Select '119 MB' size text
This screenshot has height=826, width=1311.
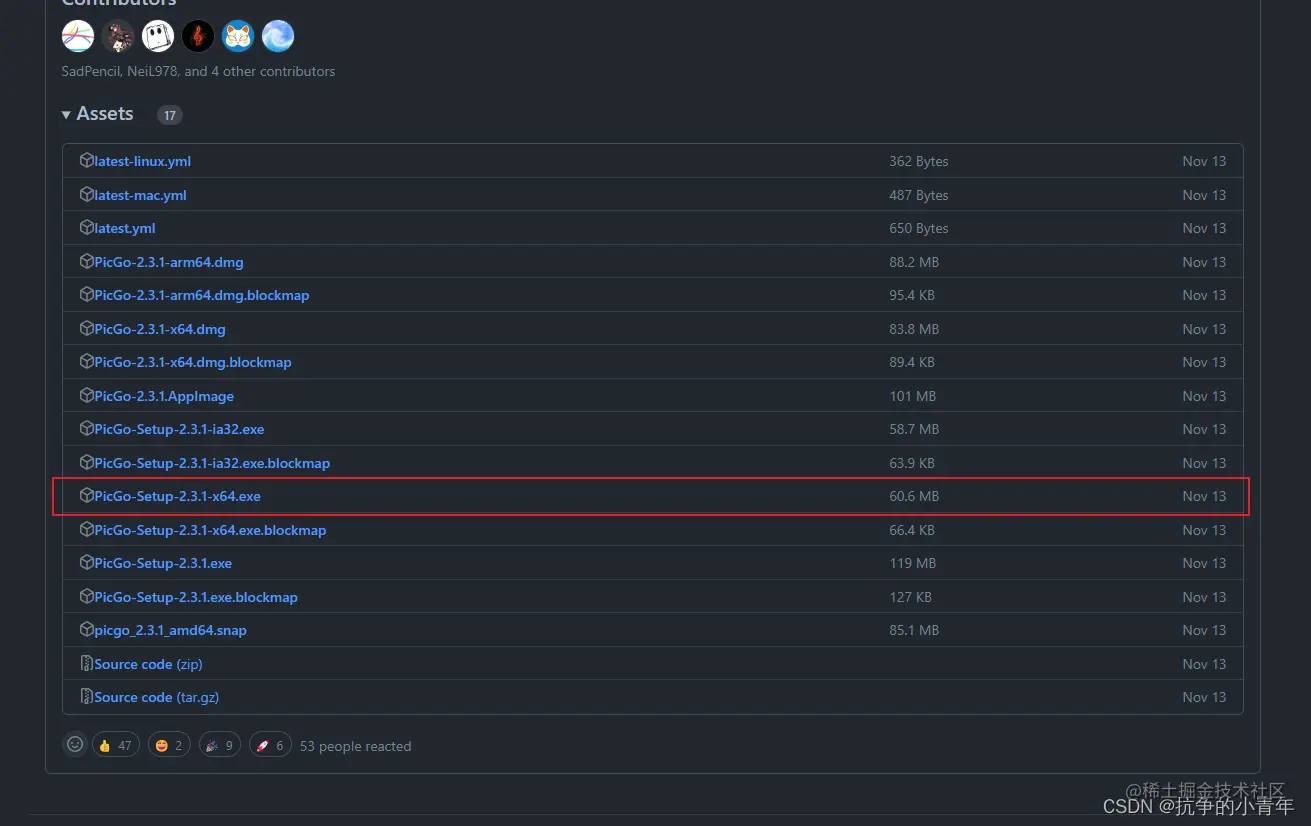pos(912,563)
